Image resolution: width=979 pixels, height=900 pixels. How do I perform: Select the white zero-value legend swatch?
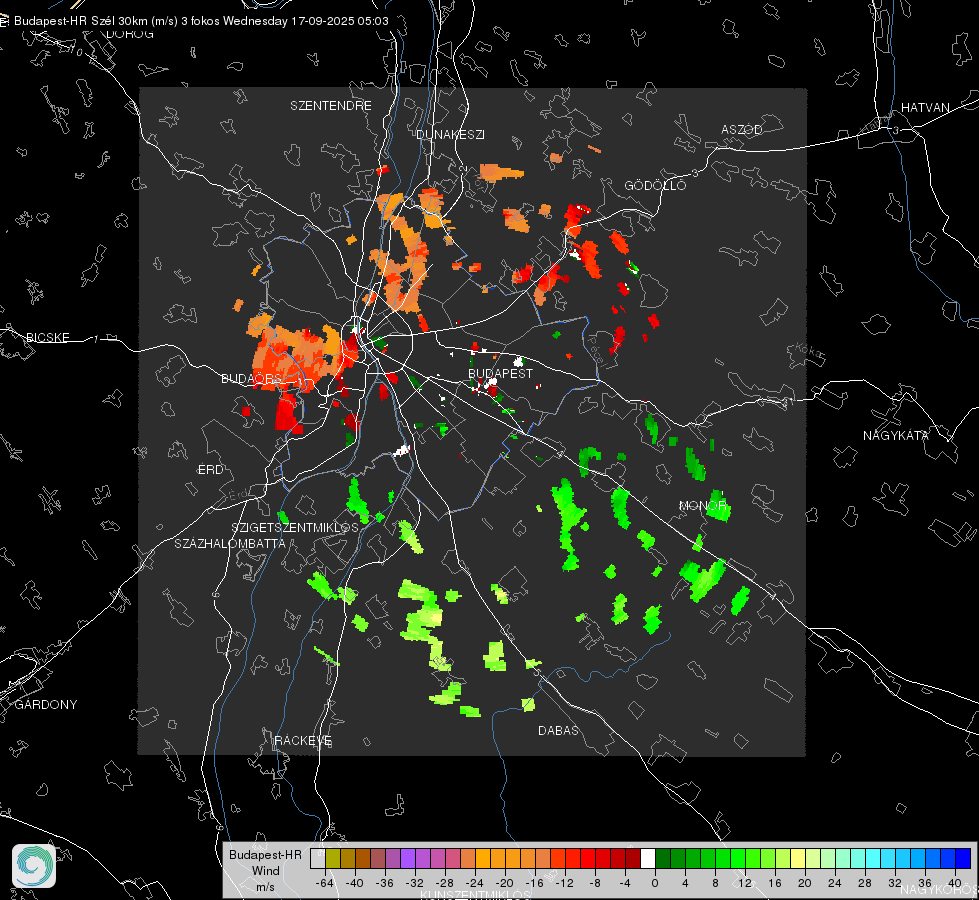[648, 858]
